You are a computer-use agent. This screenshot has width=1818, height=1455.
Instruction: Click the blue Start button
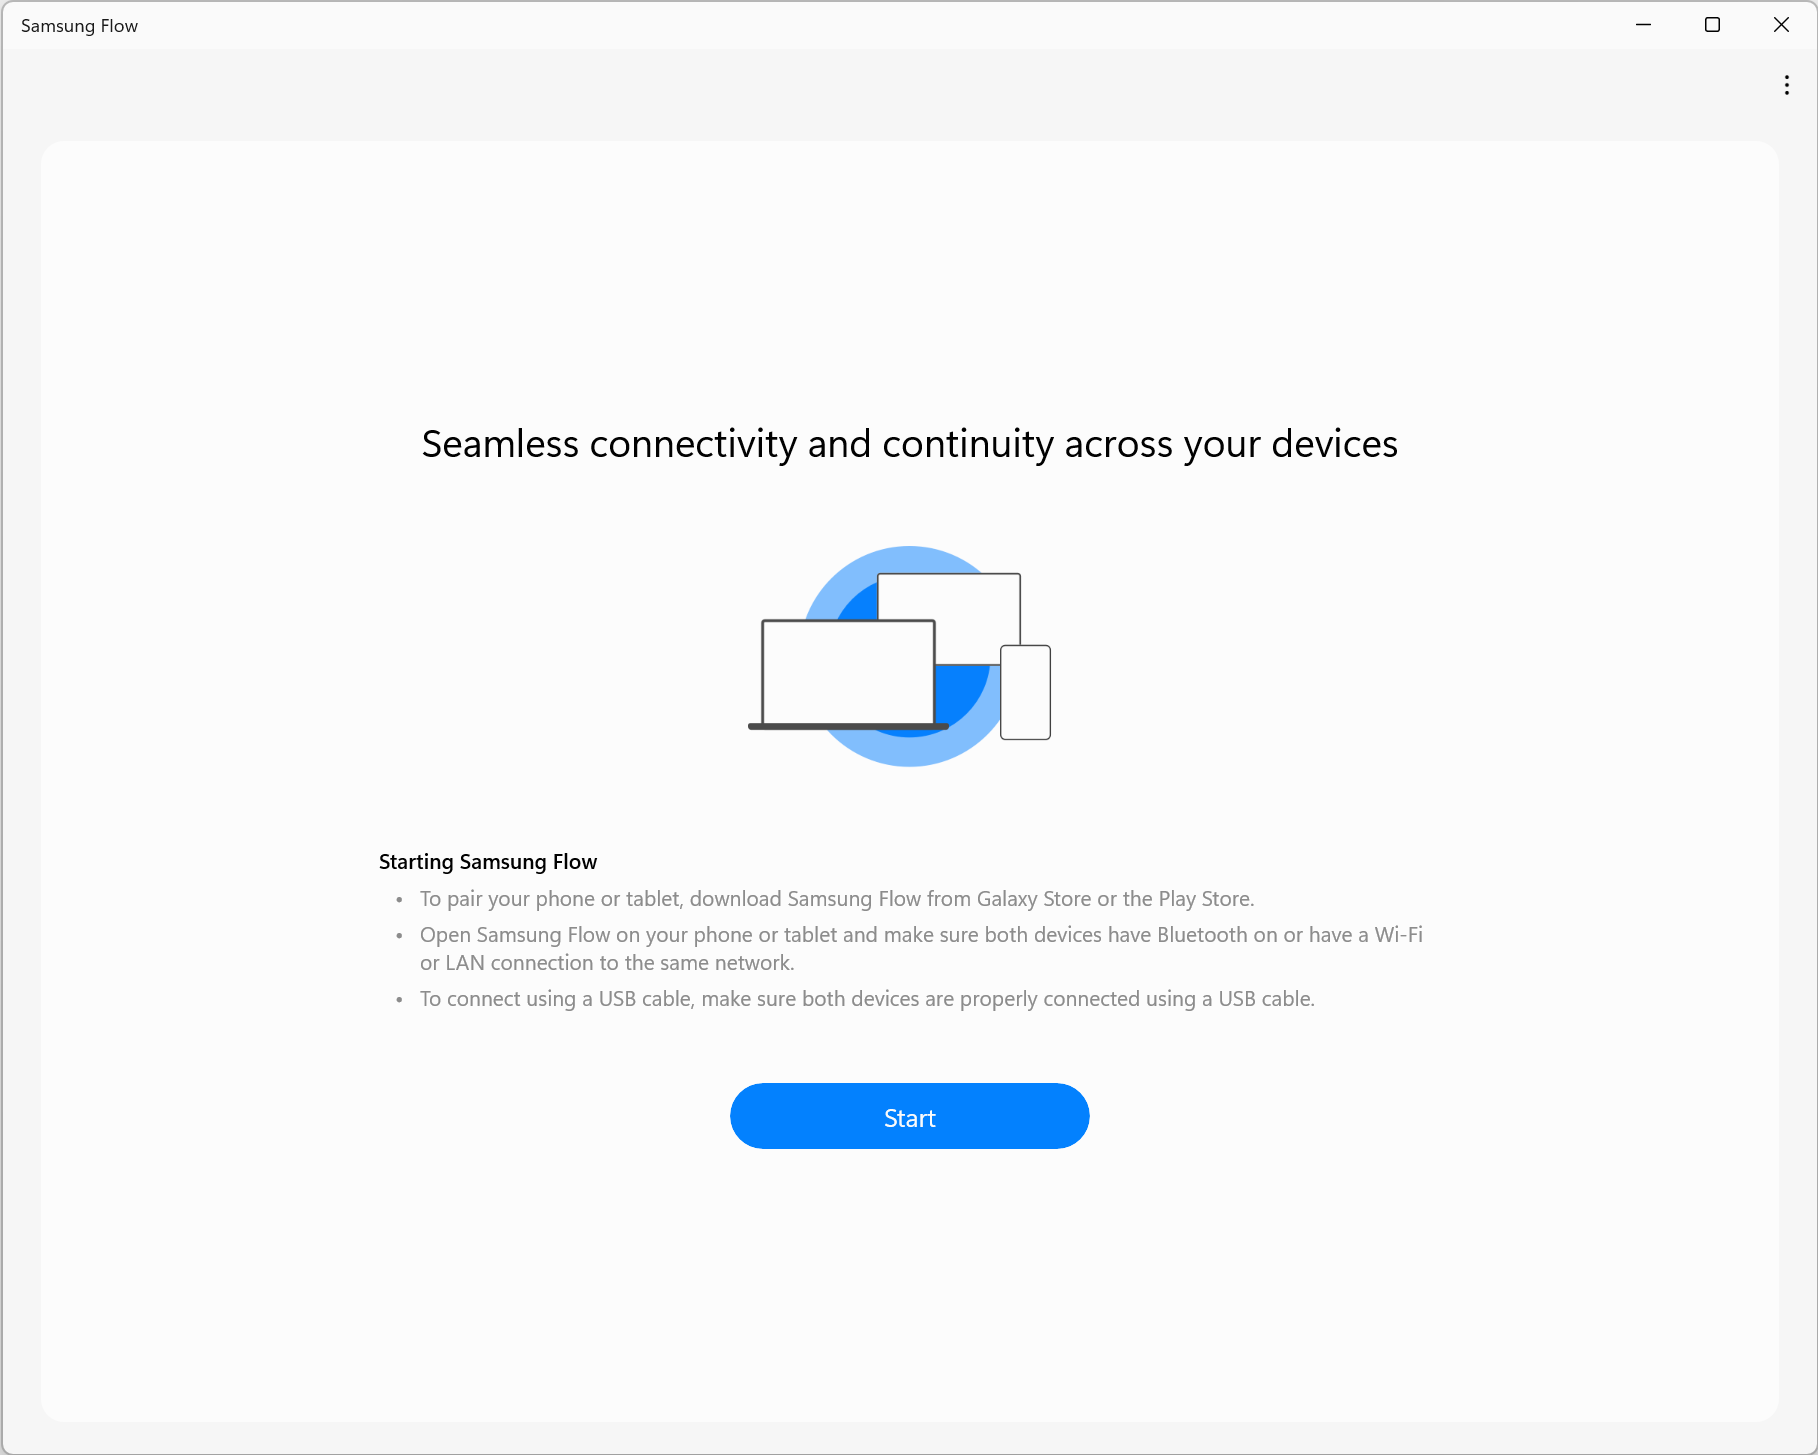pos(909,1116)
